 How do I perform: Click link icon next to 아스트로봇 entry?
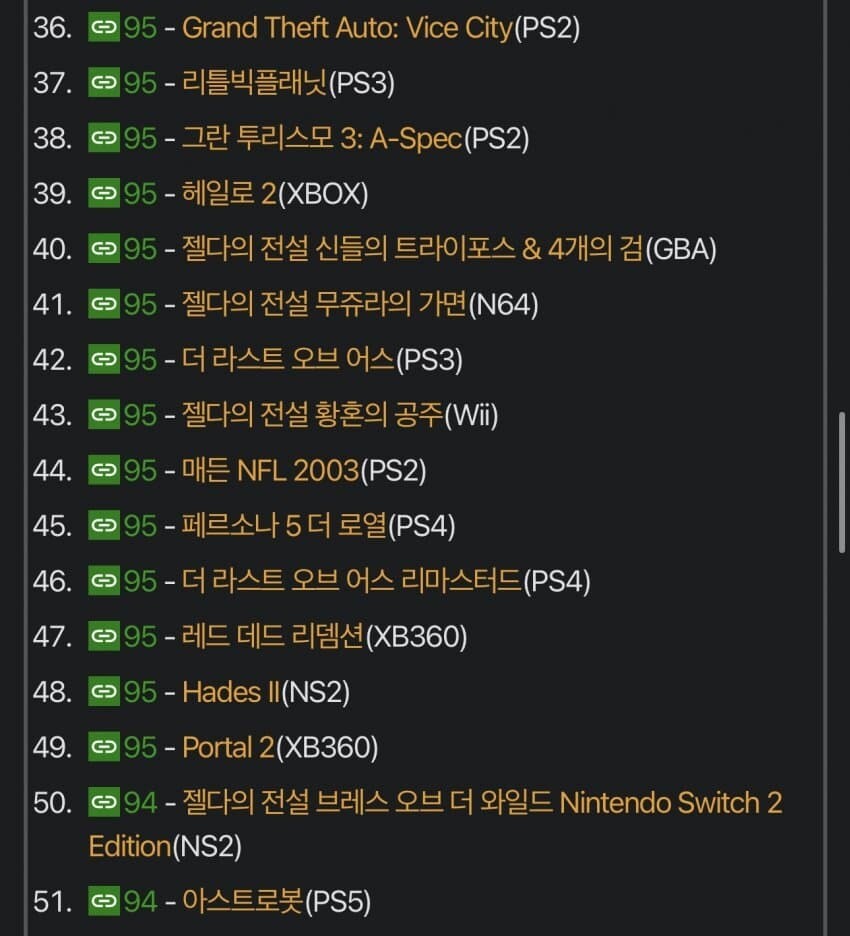click(103, 902)
